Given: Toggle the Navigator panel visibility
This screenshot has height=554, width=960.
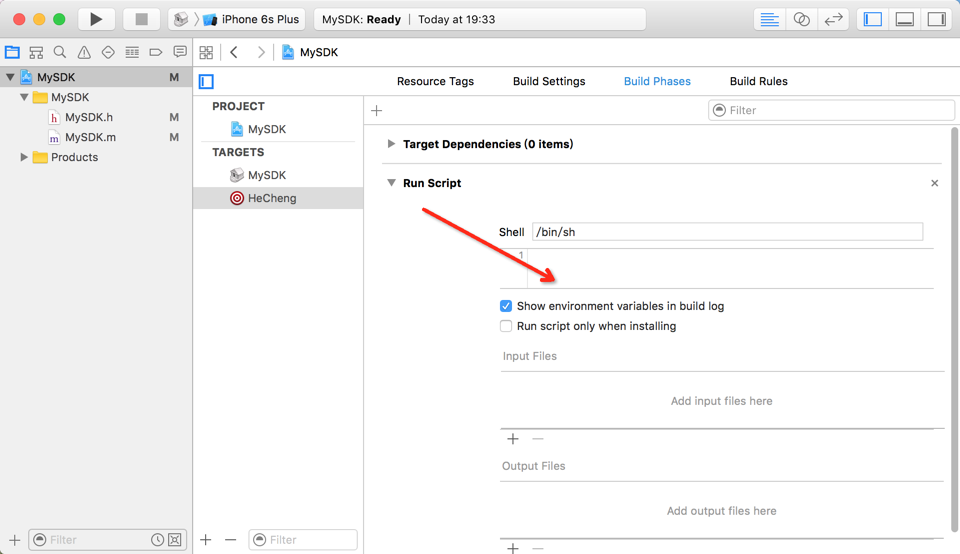Looking at the screenshot, I should coord(872,20).
